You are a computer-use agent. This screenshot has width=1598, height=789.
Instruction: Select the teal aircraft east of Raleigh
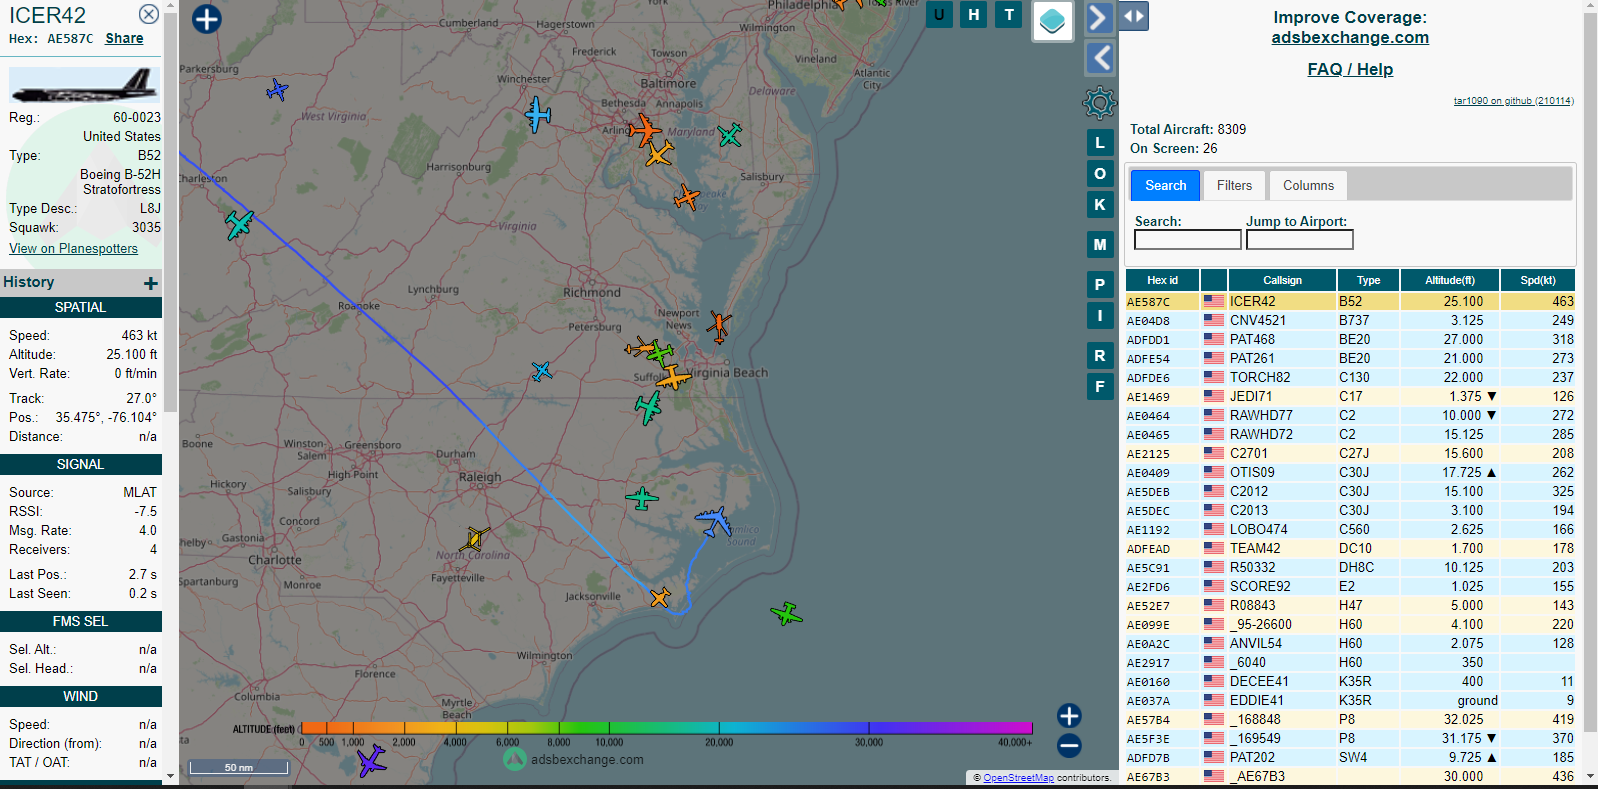(x=642, y=497)
